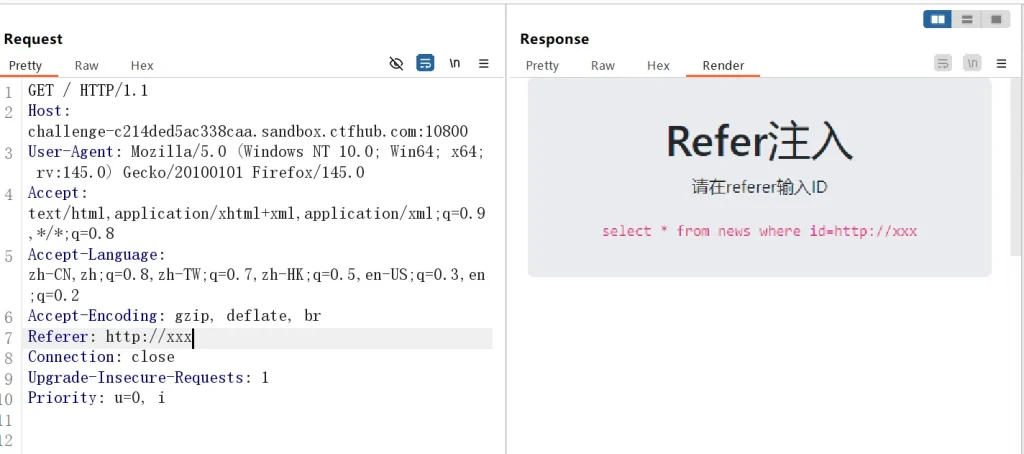Switch Request view to Hex tab
This screenshot has width=1024, height=454.
[142, 66]
